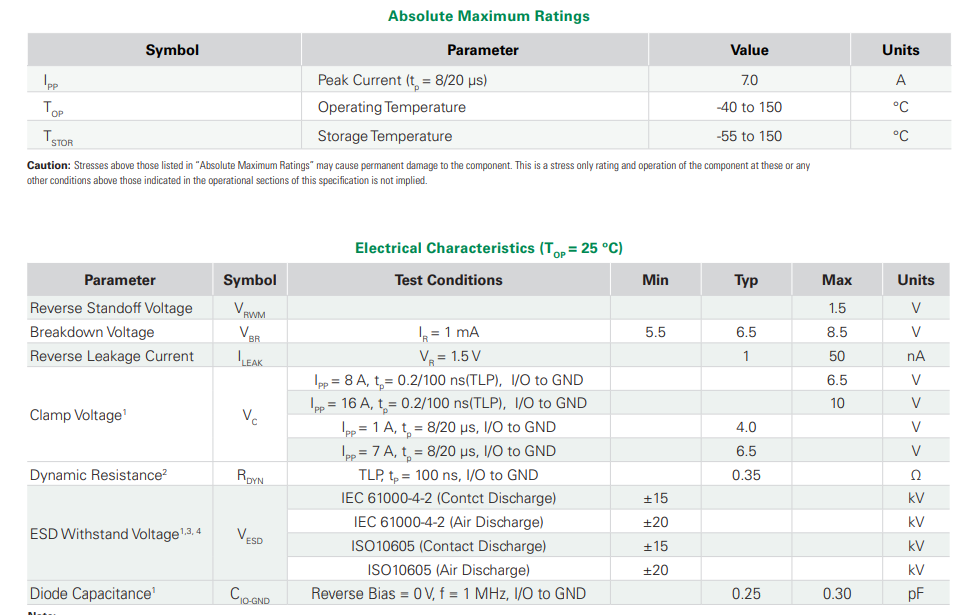Select the 16 A TLP test condition
Viewport: 969px width, 615px height.
click(x=449, y=404)
